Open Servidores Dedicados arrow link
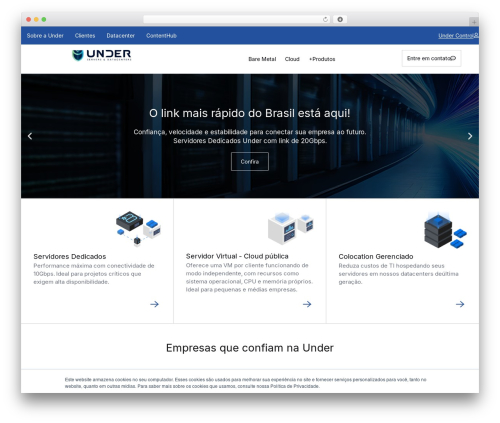This screenshot has height=423, width=500. (x=154, y=304)
